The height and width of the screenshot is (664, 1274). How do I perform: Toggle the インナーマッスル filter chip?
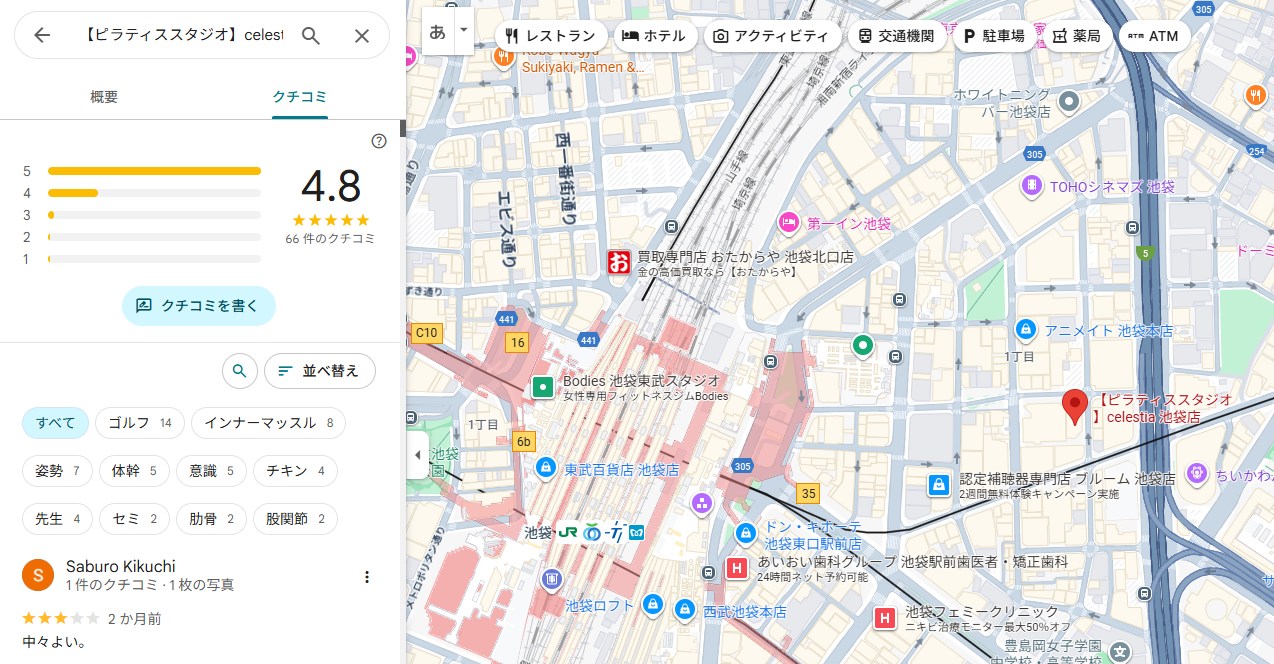(x=268, y=423)
